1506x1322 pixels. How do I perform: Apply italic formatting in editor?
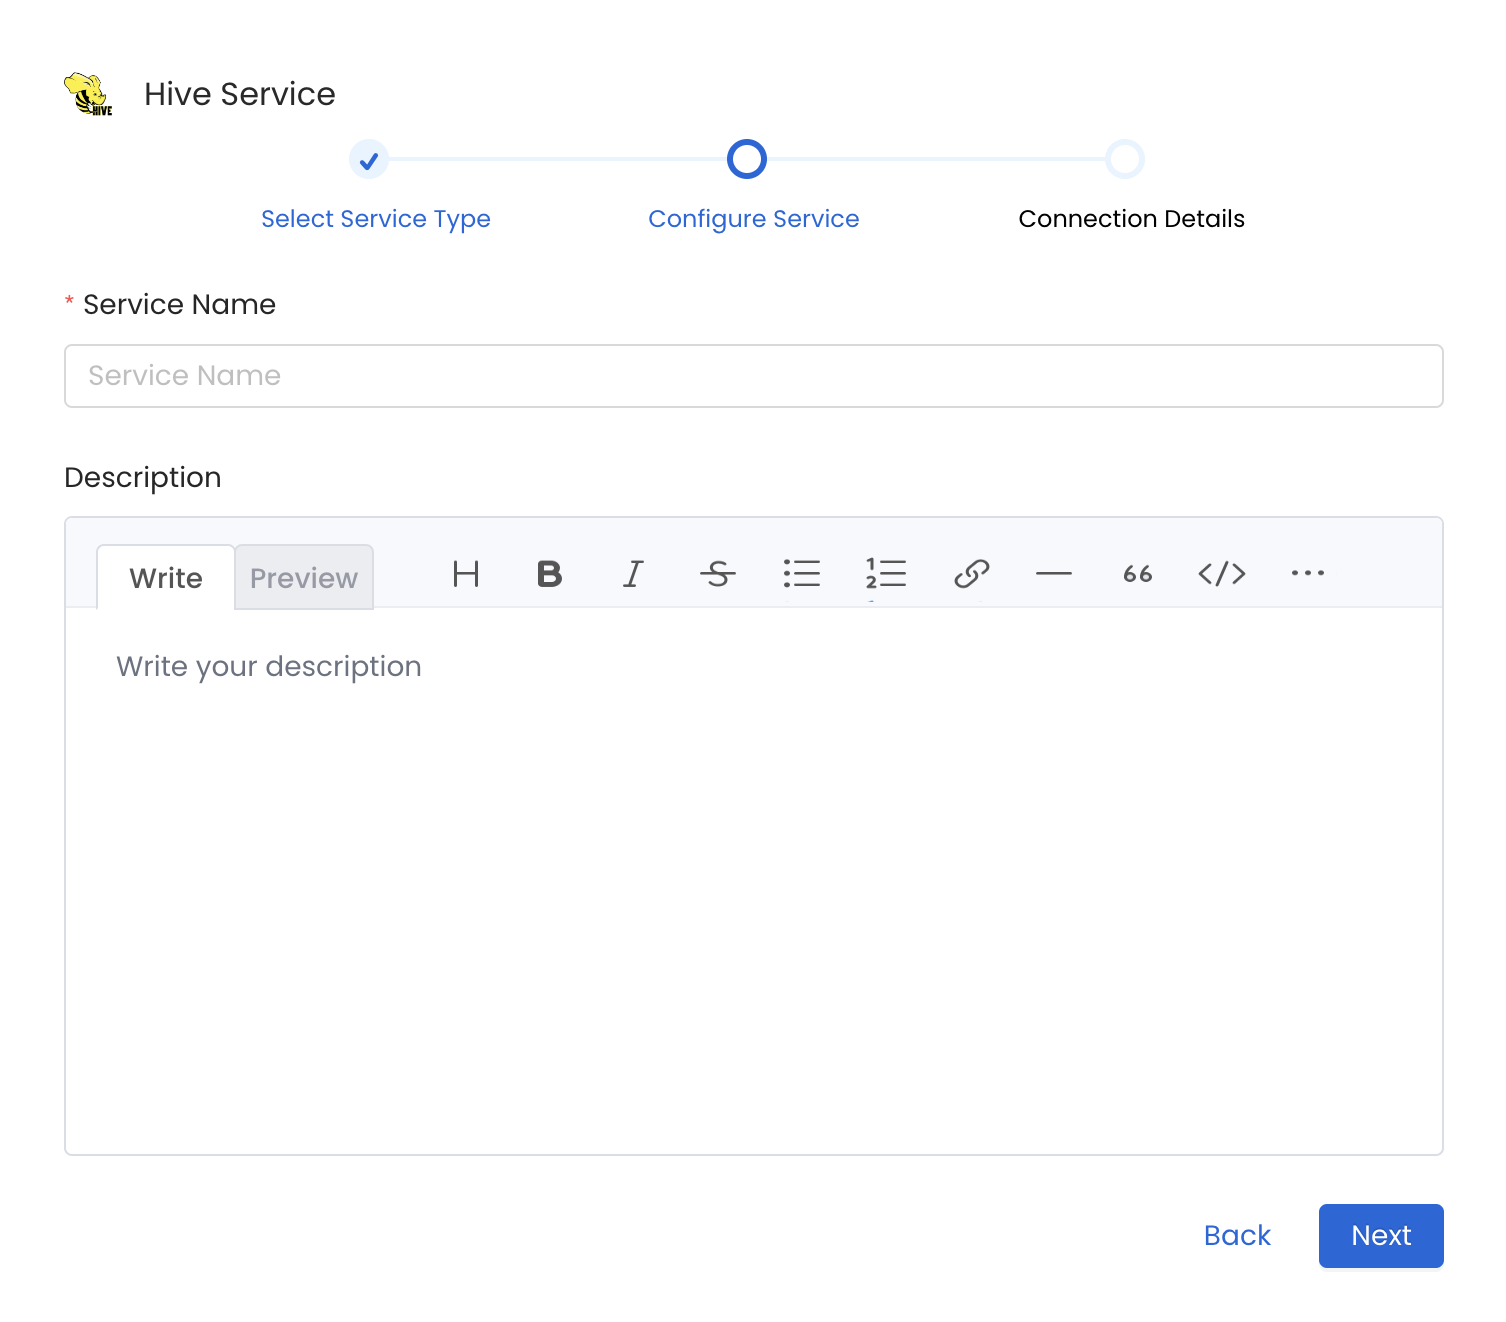pyautogui.click(x=633, y=574)
